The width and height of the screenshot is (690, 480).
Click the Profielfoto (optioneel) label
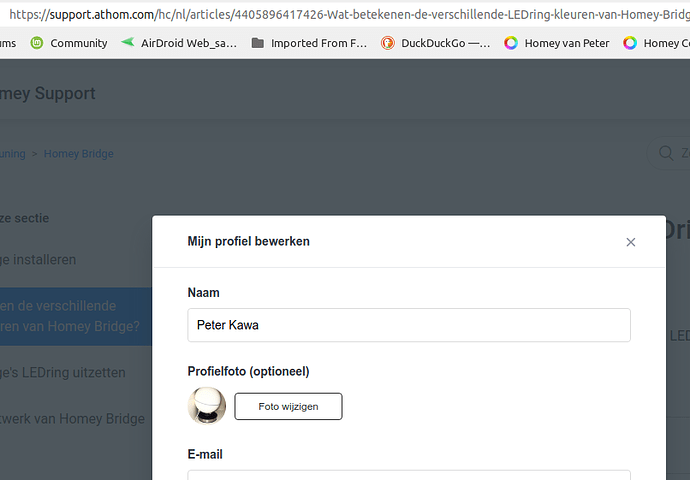point(249,371)
